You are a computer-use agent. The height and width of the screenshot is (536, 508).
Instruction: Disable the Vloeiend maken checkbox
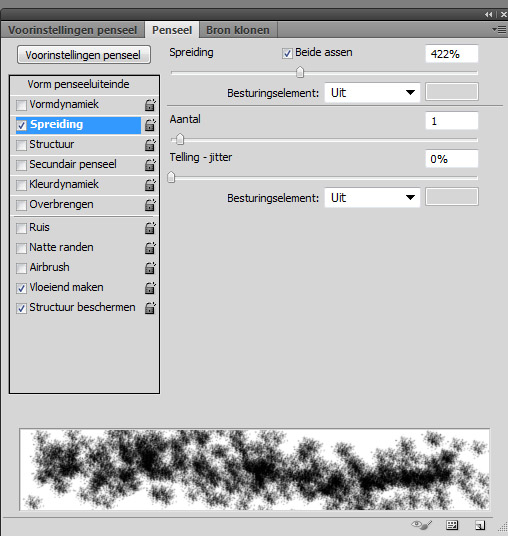pyautogui.click(x=22, y=288)
